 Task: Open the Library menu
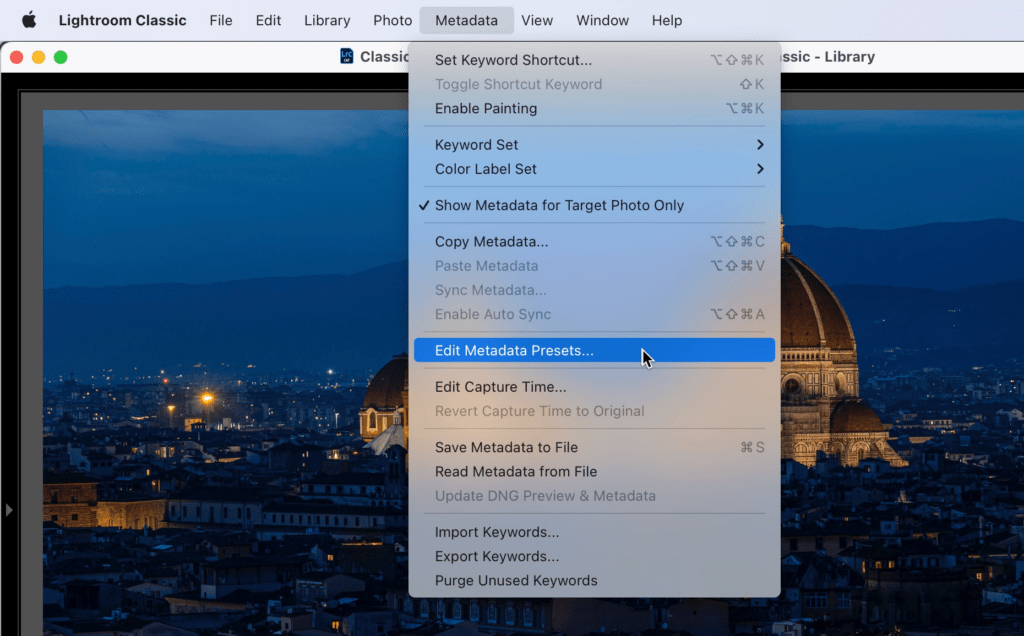[x=327, y=20]
